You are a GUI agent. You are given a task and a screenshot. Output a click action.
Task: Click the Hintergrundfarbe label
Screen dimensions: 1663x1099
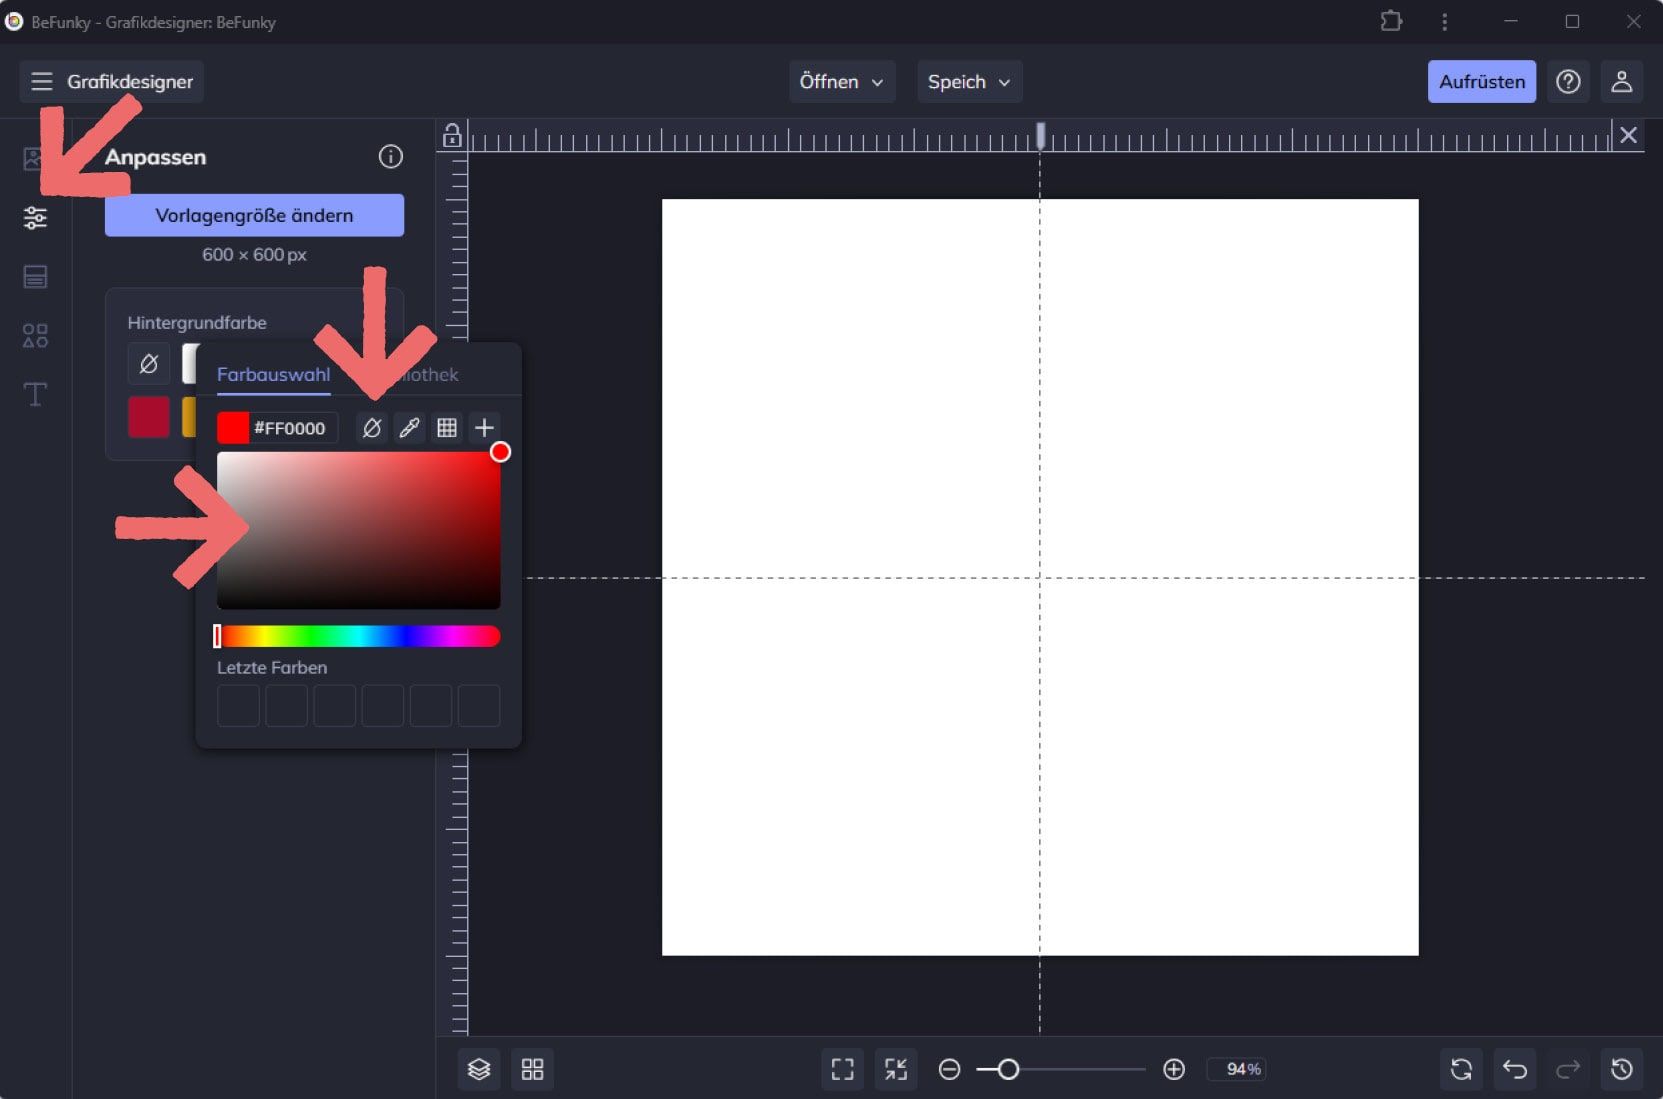[197, 323]
